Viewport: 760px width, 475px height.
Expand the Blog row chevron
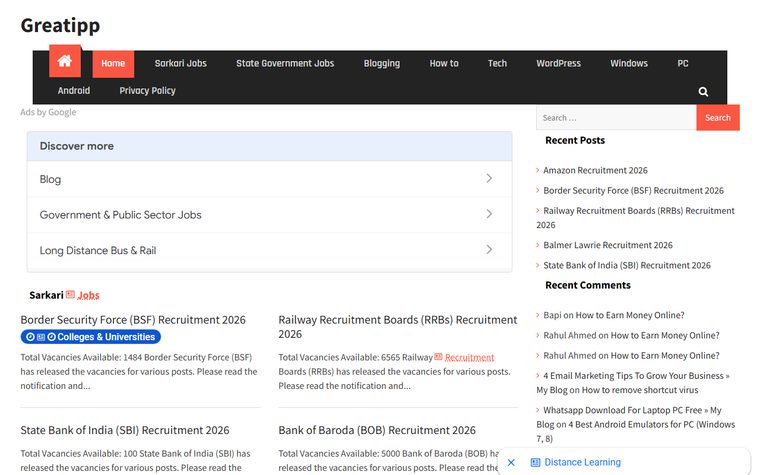489,178
